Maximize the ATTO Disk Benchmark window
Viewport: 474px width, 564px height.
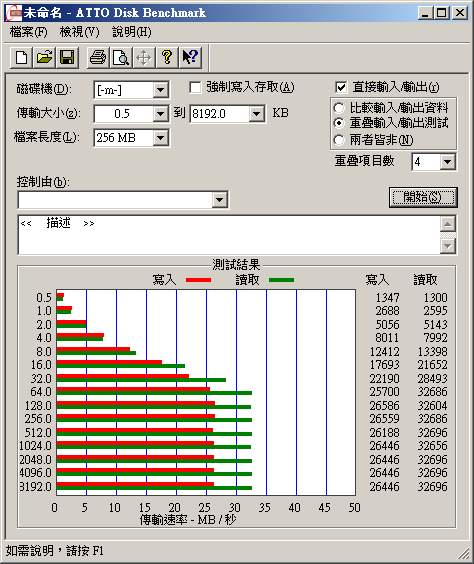441,13
